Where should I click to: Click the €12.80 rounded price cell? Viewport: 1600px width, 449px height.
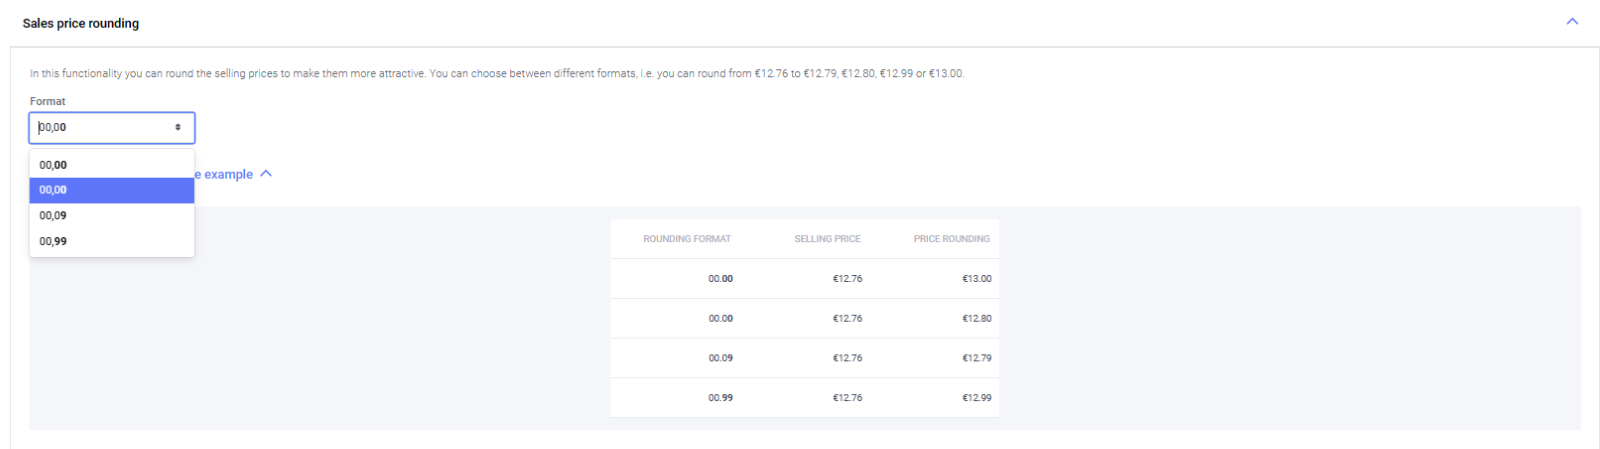(x=976, y=319)
